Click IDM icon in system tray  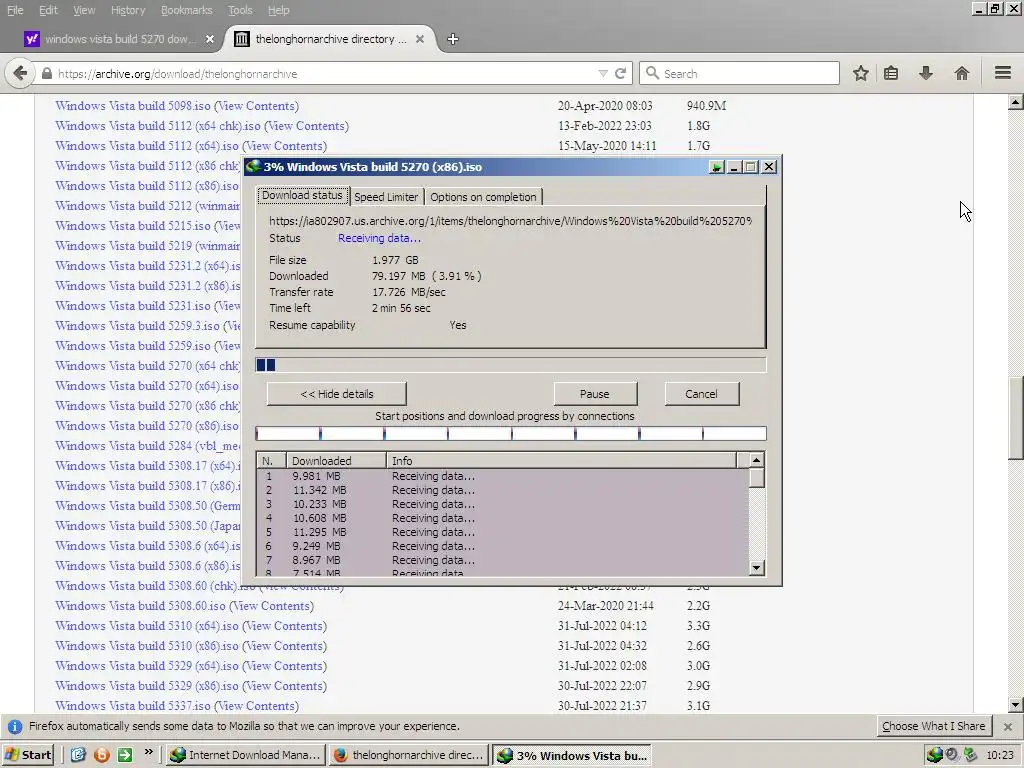[x=935, y=755]
